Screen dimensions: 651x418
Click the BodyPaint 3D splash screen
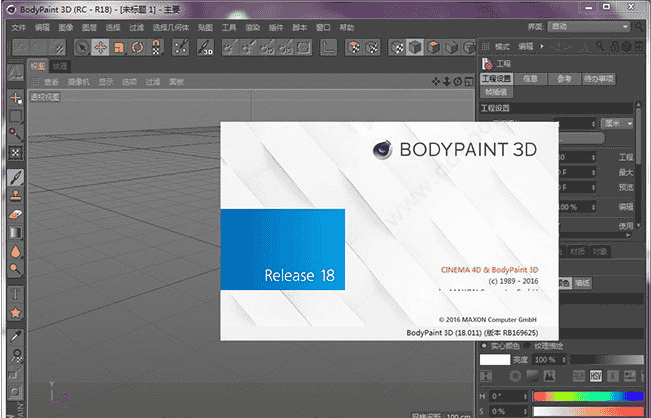tap(390, 230)
